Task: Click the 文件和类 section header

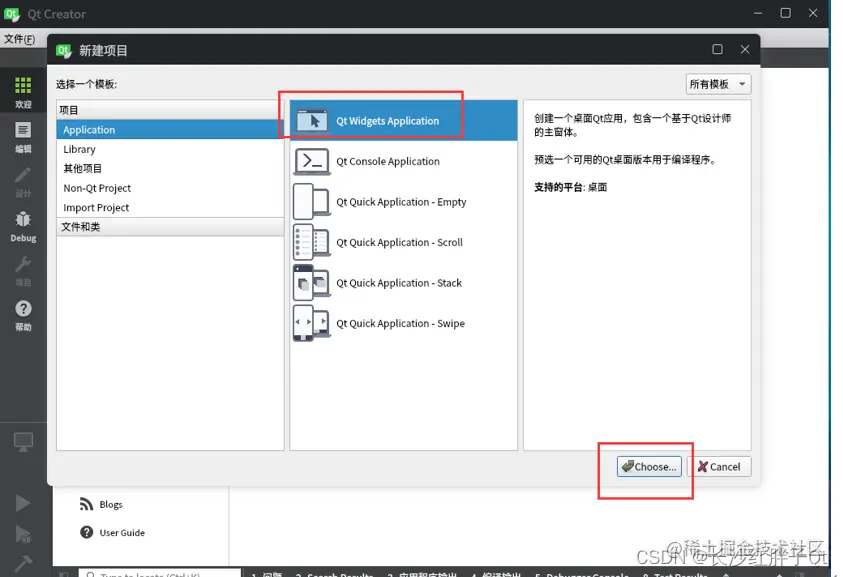Action: 170,226
